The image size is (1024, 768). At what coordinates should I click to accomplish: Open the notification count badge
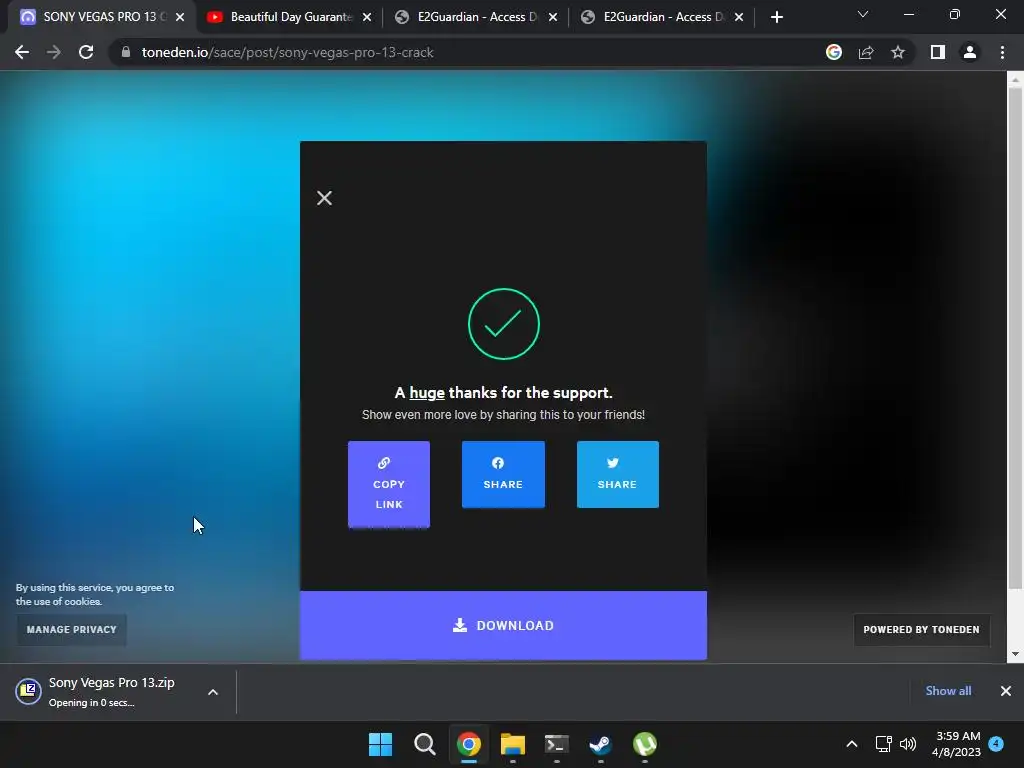(x=996, y=743)
